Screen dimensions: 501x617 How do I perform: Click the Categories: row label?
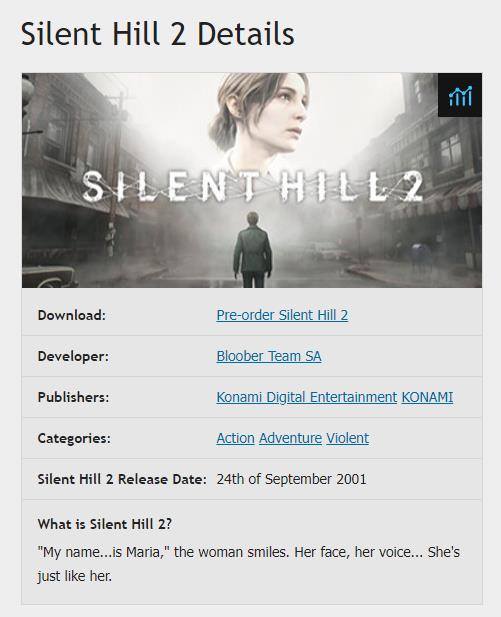tap(74, 438)
